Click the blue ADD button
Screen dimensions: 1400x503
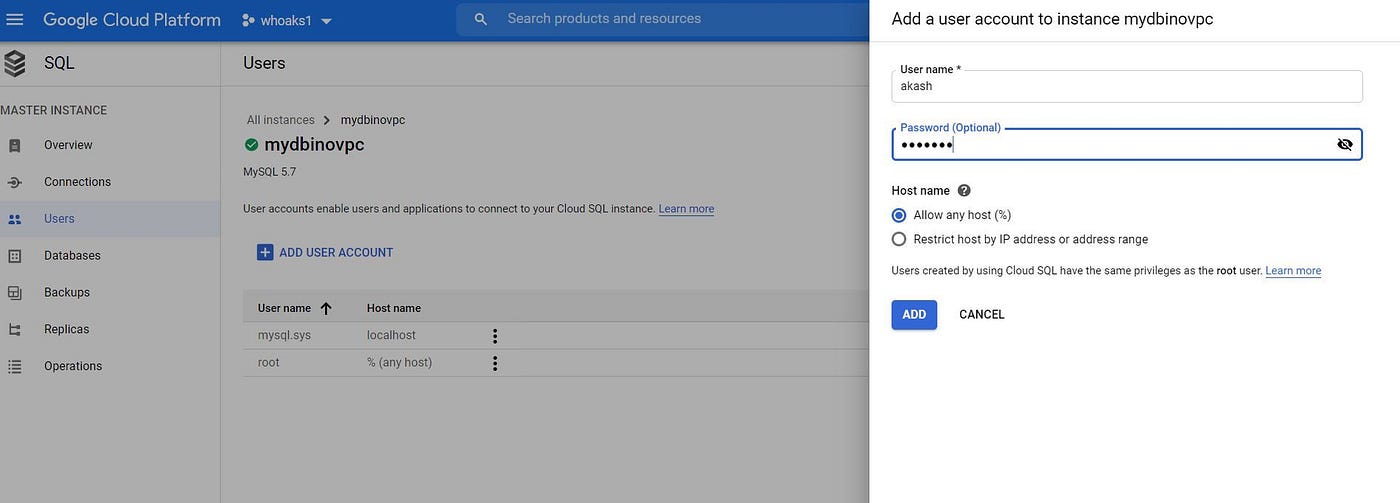coord(914,314)
